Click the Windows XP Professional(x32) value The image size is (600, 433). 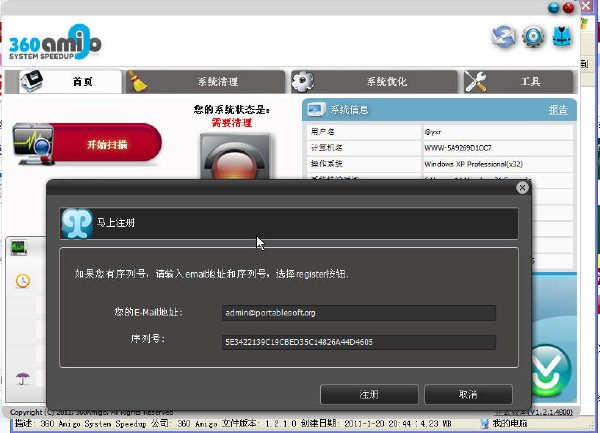point(473,164)
